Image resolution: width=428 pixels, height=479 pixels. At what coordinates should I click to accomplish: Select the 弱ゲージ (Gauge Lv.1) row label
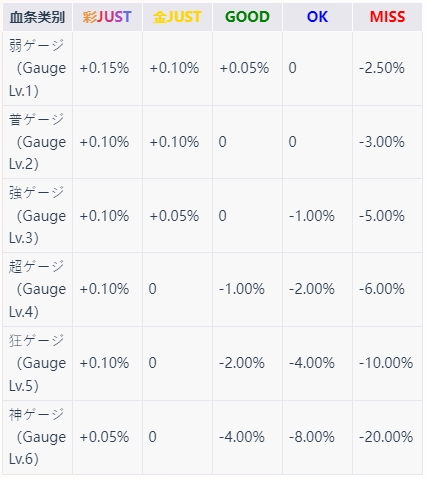[x=37, y=68]
